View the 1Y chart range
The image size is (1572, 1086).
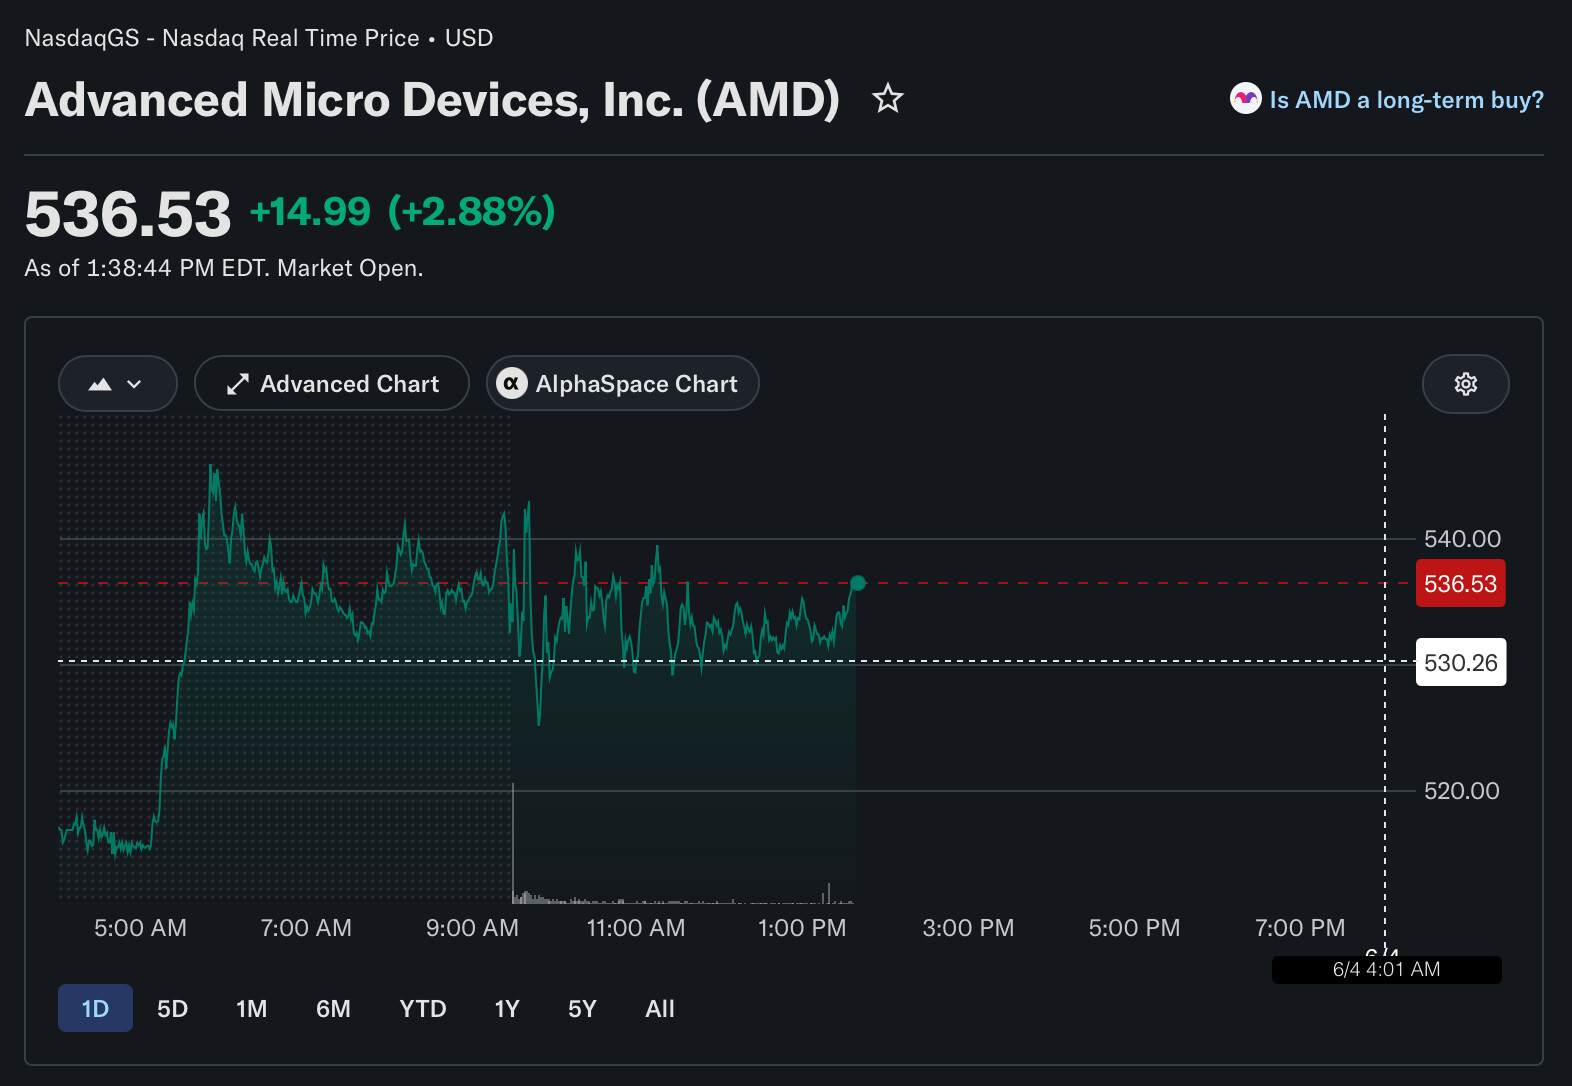507,1008
